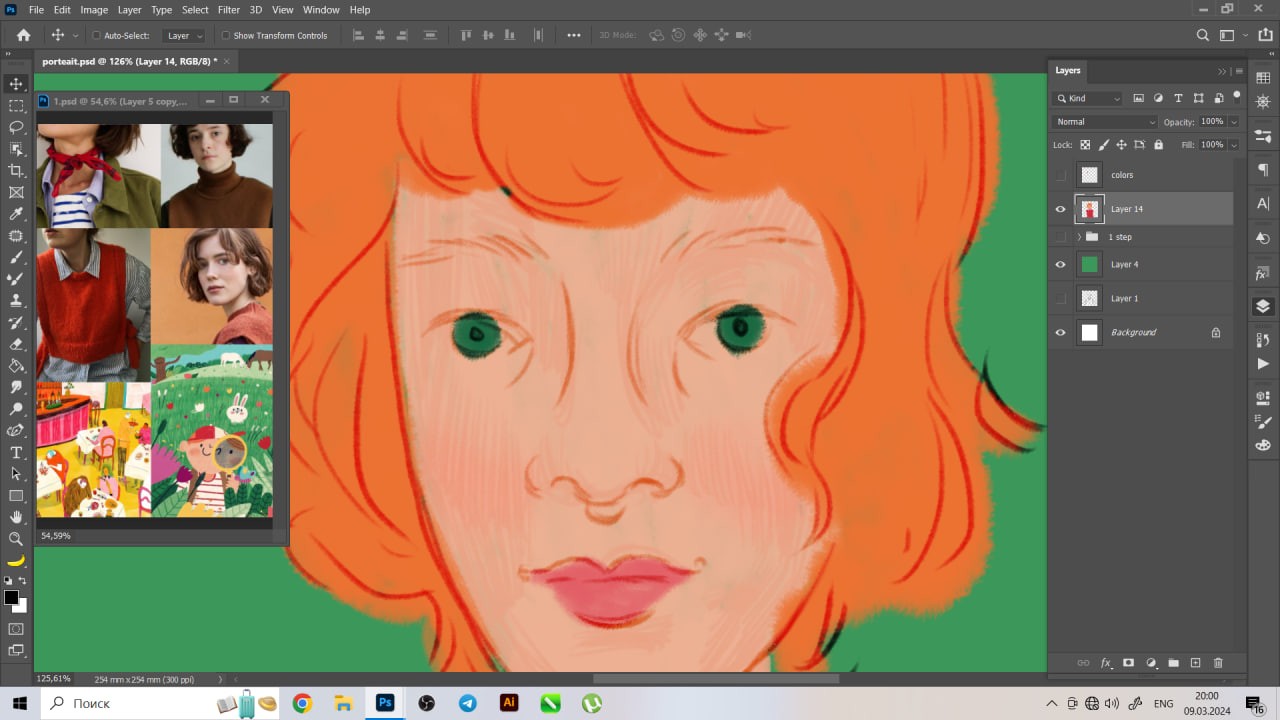1280x720 pixels.
Task: Click the ENG language indicator
Action: pyautogui.click(x=1163, y=703)
